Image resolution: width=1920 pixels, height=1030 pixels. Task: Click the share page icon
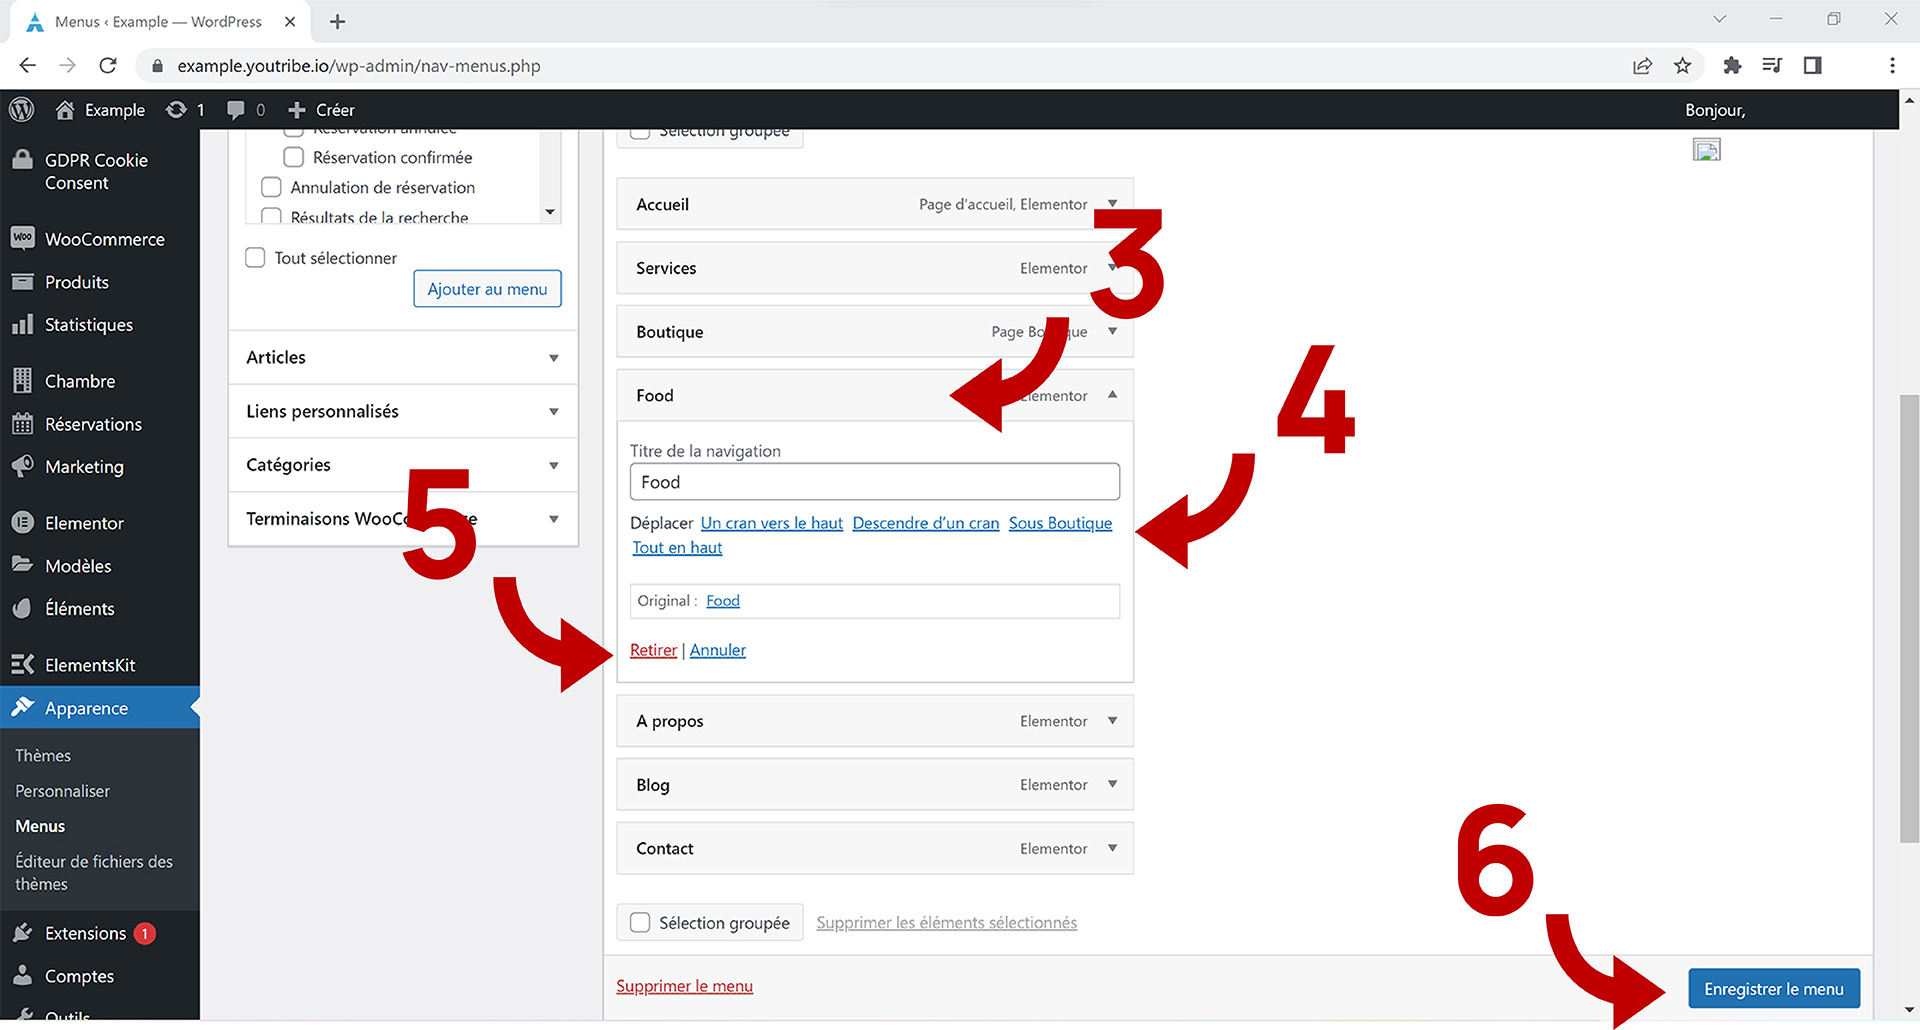tap(1642, 66)
